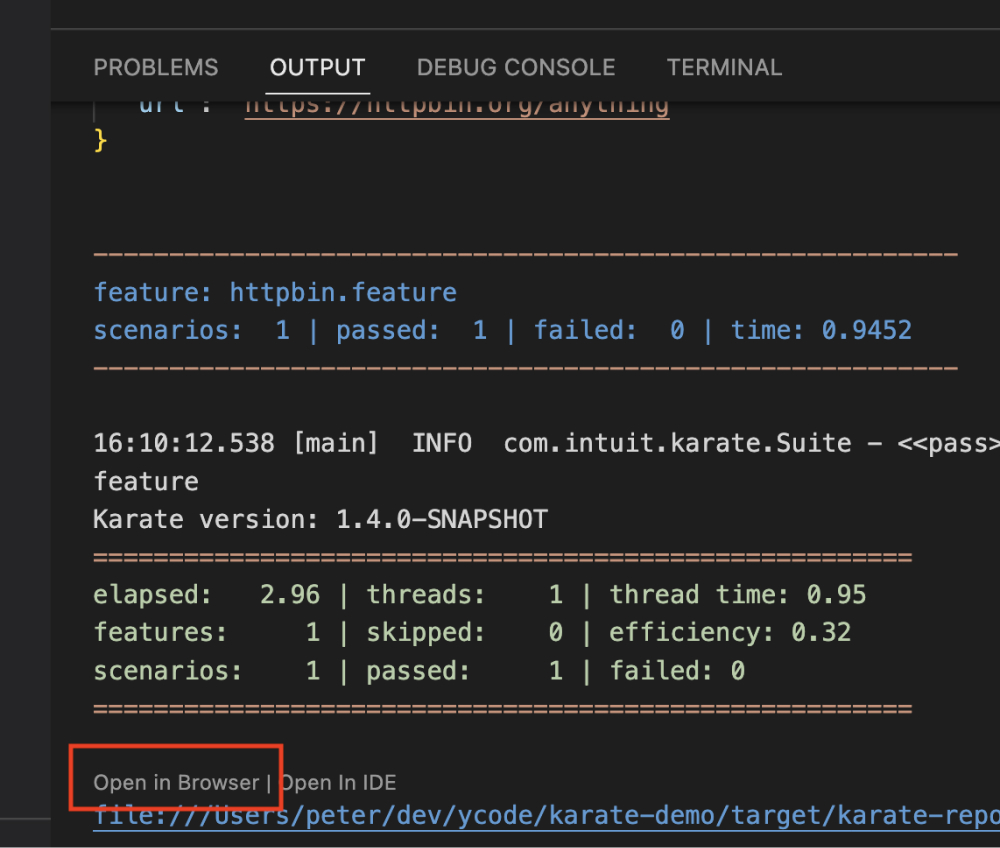The image size is (1000, 848).
Task: Click the Open in Browser link
Action: coord(176,782)
